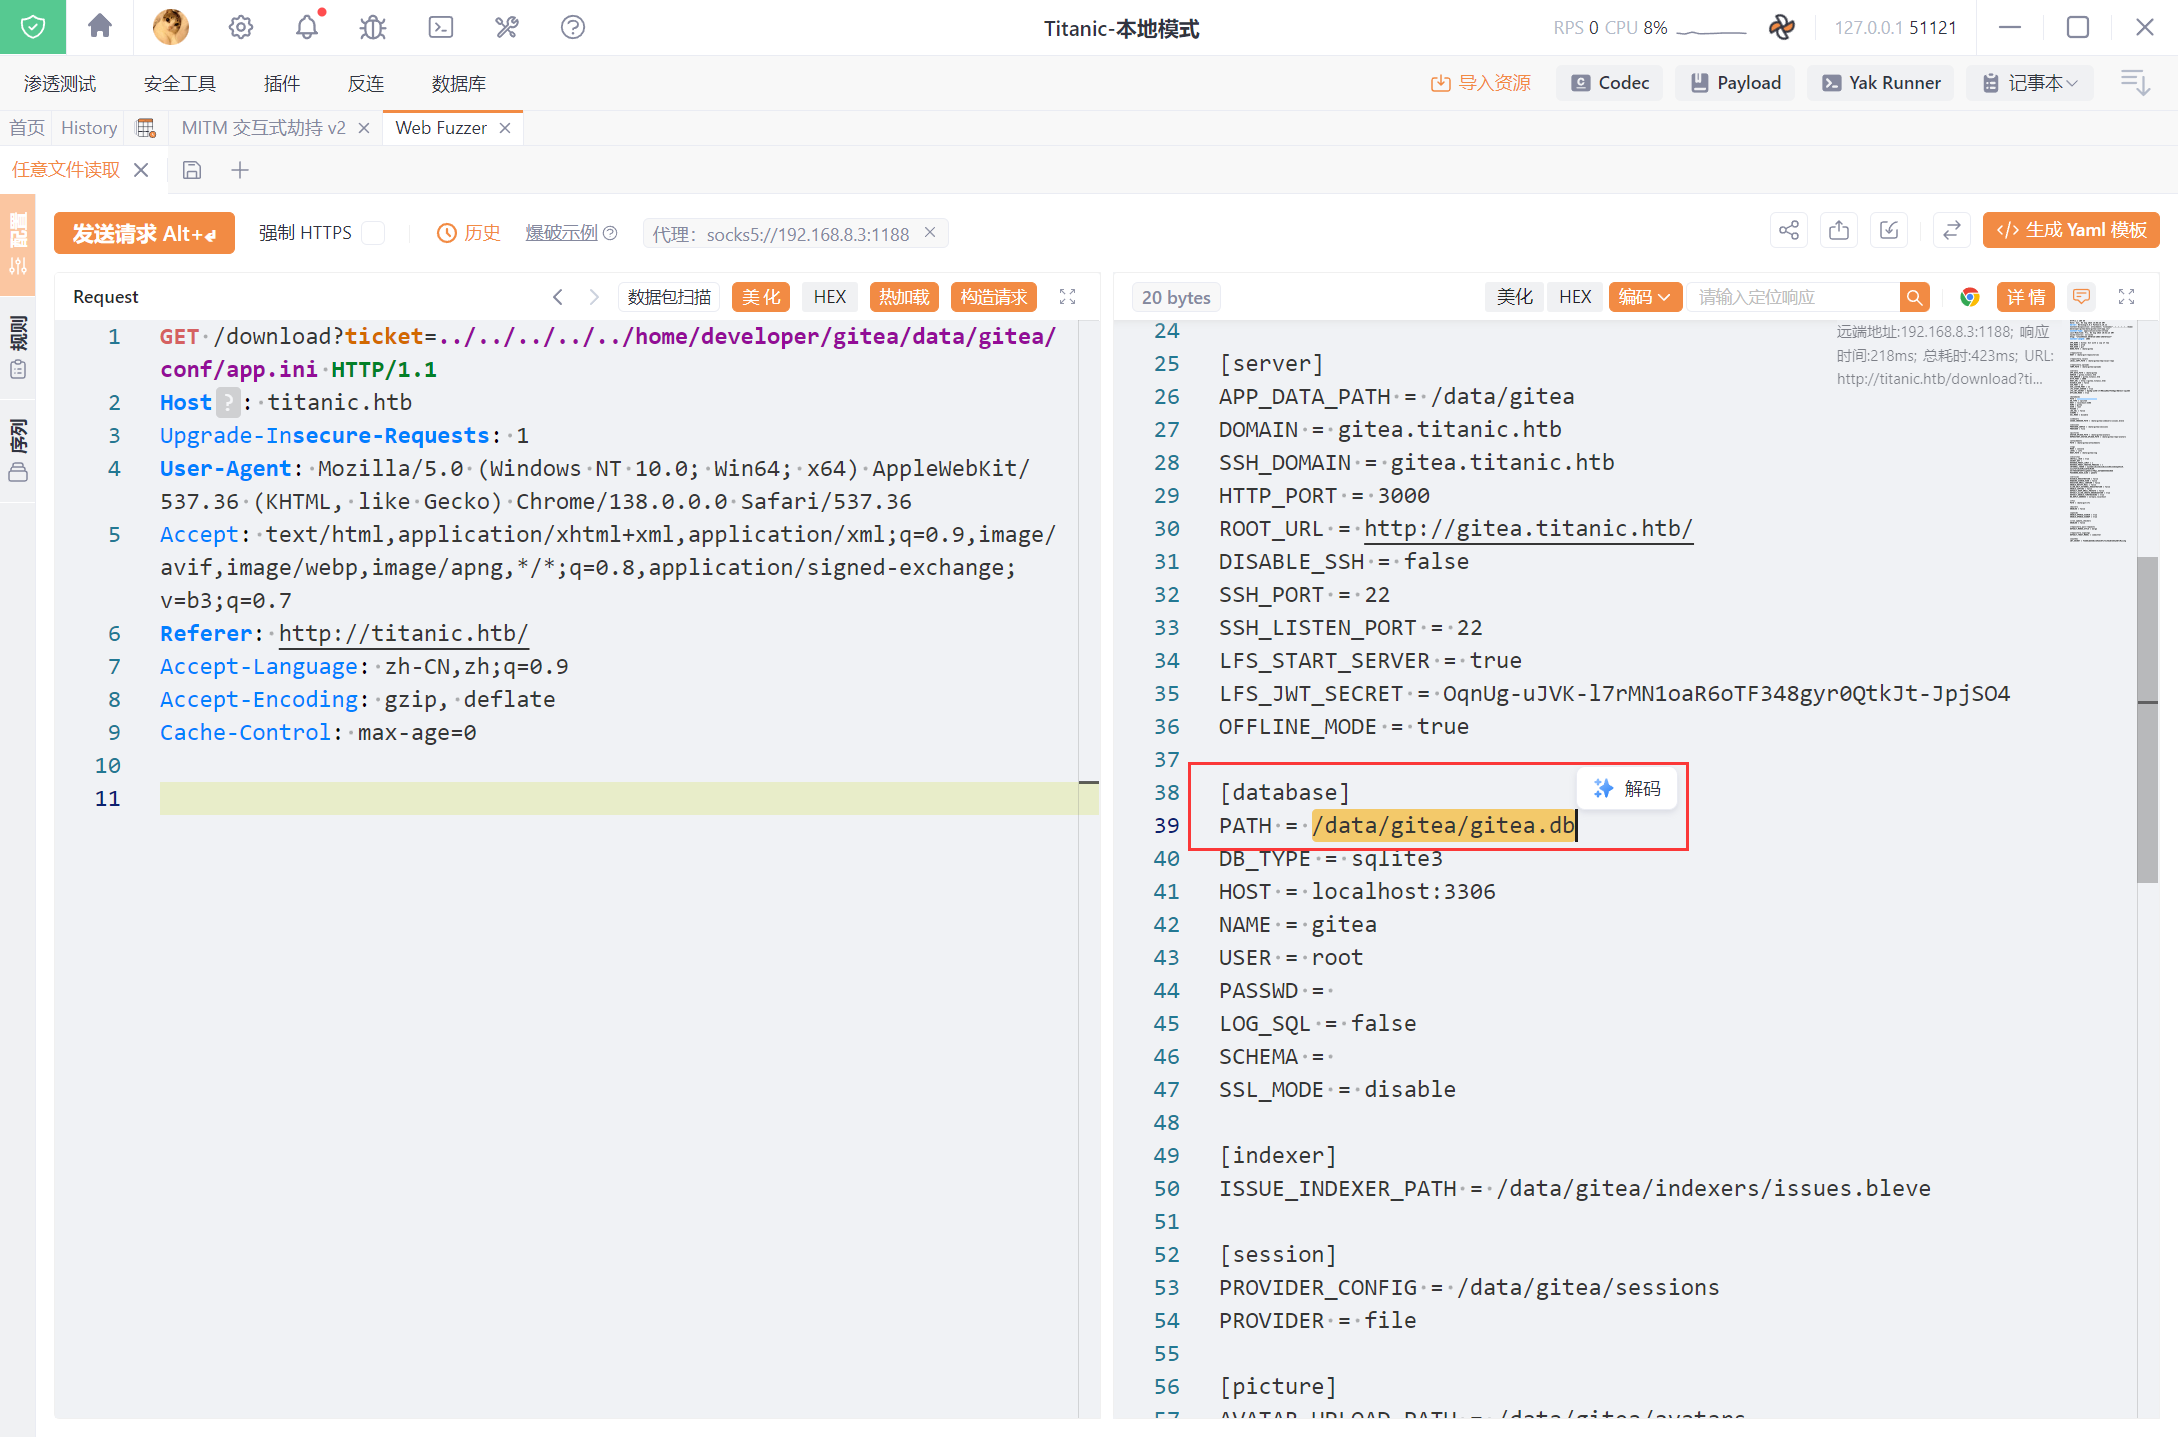Open the 编码 encoding dropdown
The width and height of the screenshot is (2178, 1437).
point(1644,297)
